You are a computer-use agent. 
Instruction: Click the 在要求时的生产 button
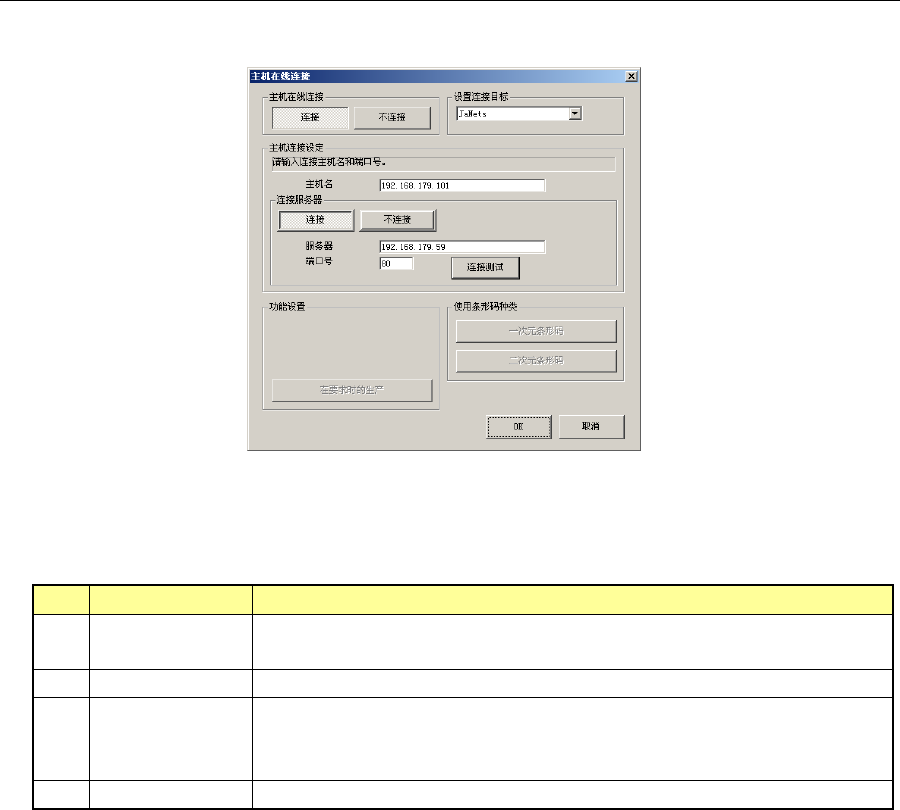point(352,390)
